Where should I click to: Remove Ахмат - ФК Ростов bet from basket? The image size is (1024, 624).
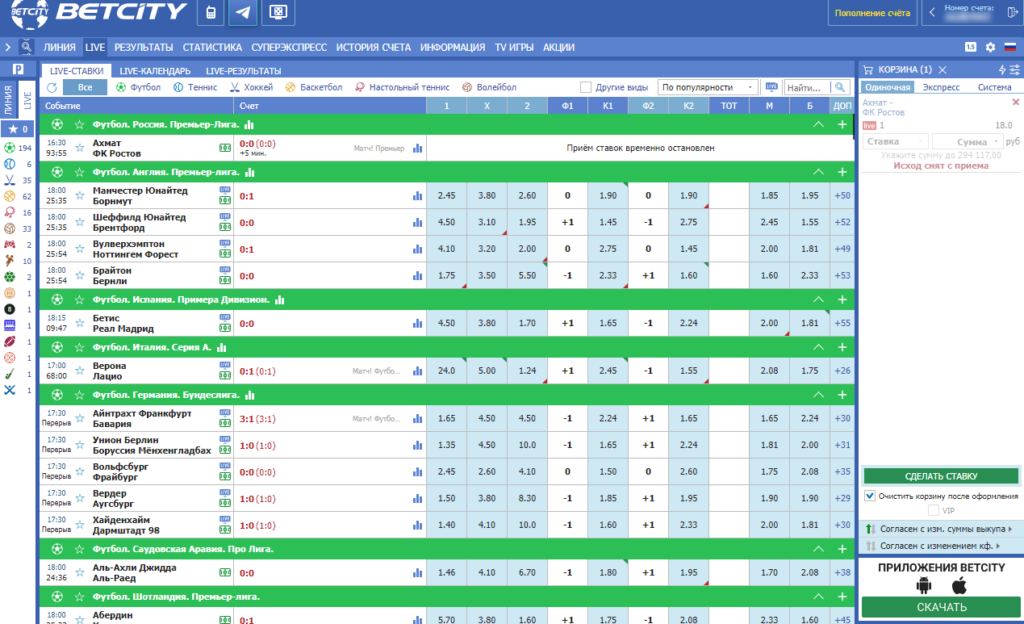click(x=1016, y=102)
